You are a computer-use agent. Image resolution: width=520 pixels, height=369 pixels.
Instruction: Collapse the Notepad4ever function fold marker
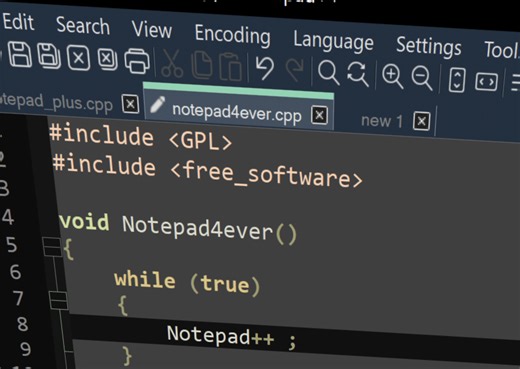click(x=52, y=247)
